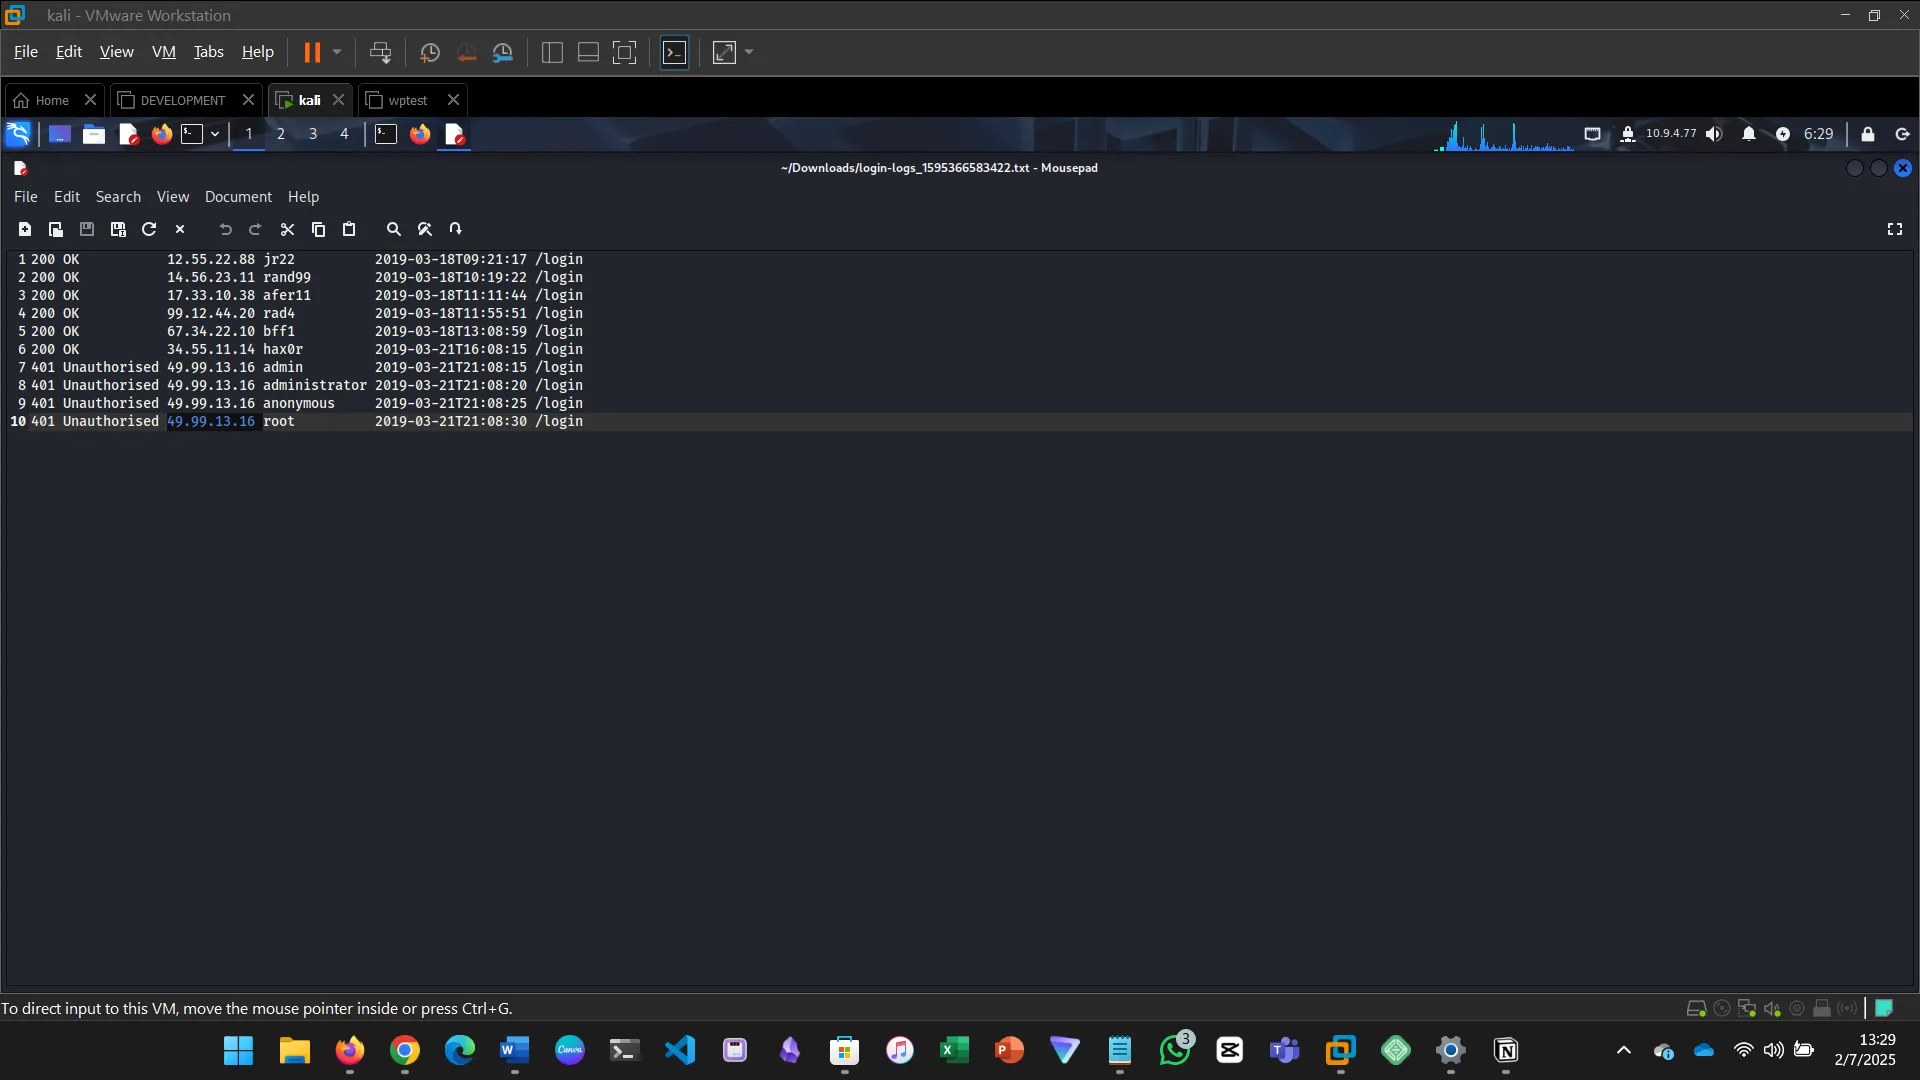Undo the last edit in Mousepad
1920x1080 pixels.
(224, 229)
